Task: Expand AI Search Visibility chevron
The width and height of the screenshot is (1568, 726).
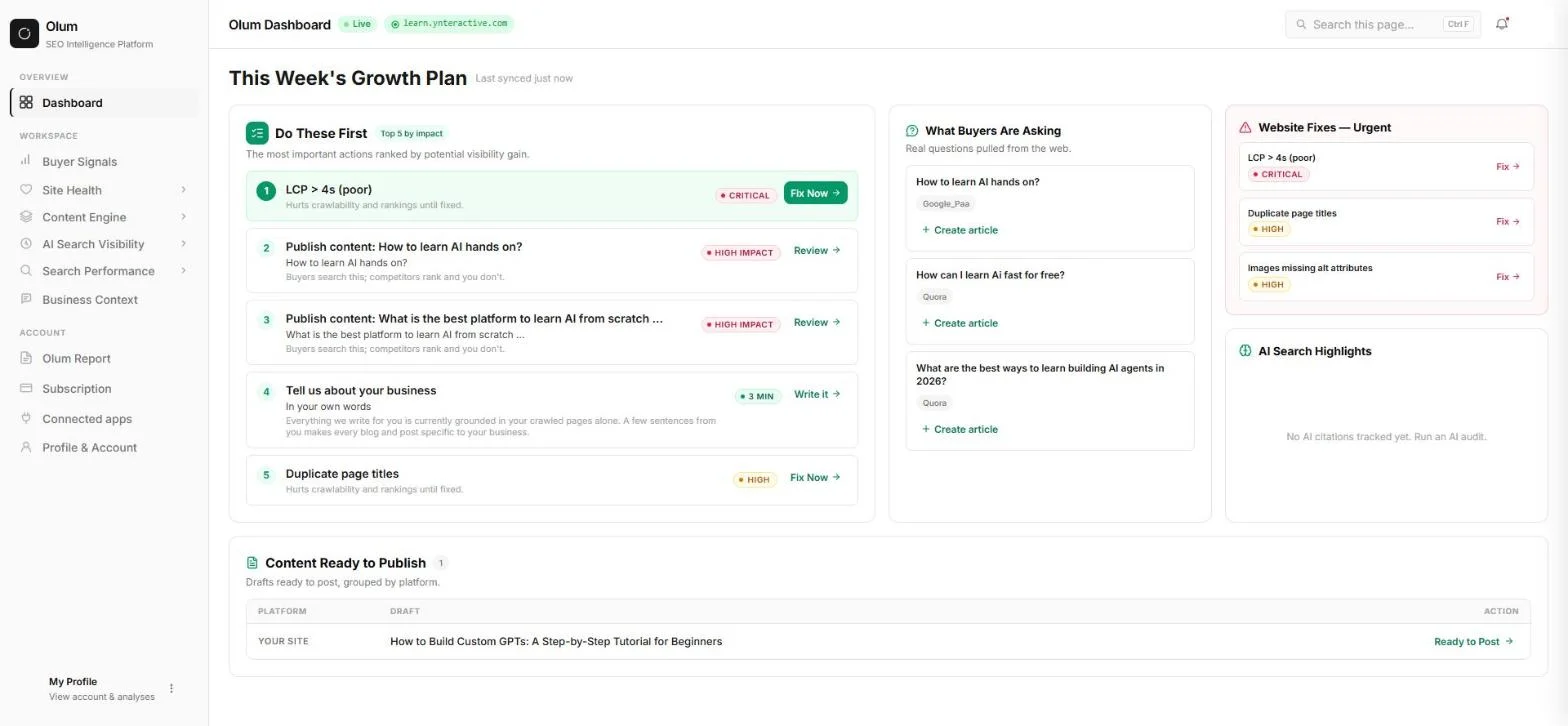Action: point(183,244)
